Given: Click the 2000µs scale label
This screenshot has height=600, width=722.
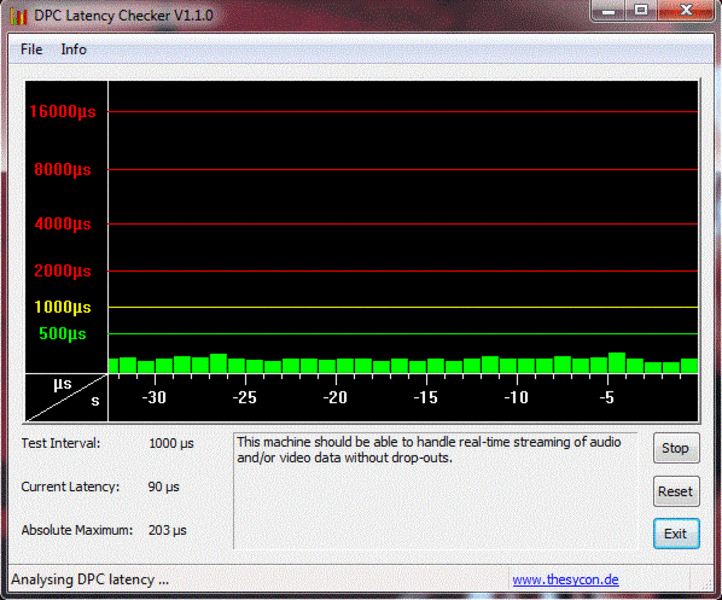Looking at the screenshot, I should pos(63,271).
